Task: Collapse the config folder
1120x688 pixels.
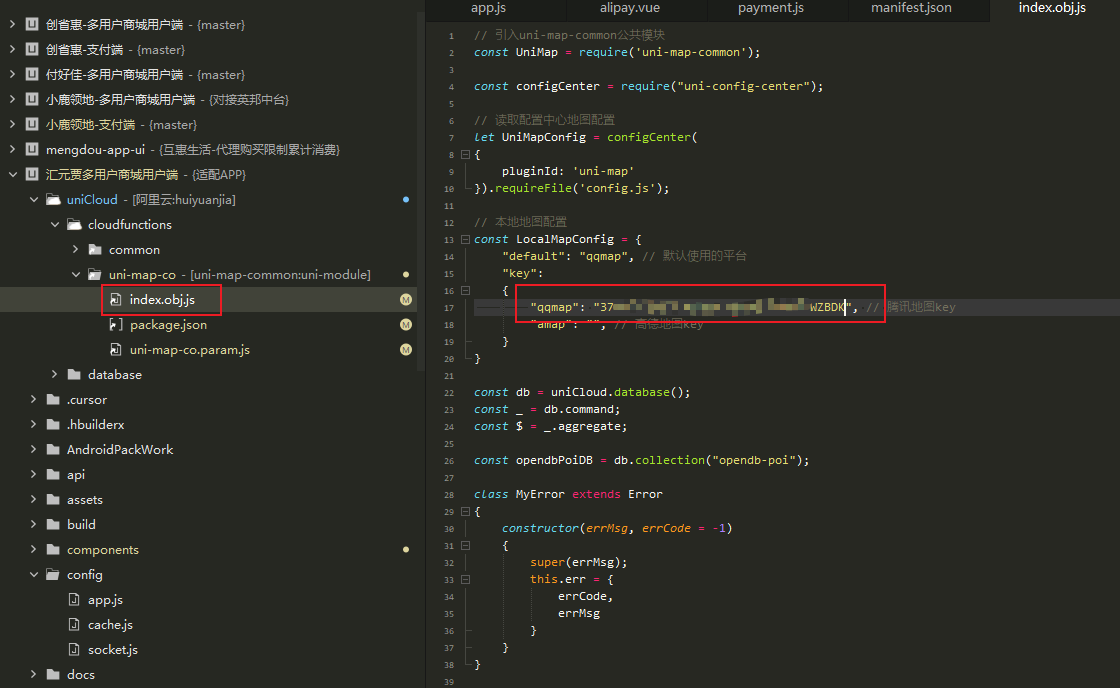Action: (33, 575)
